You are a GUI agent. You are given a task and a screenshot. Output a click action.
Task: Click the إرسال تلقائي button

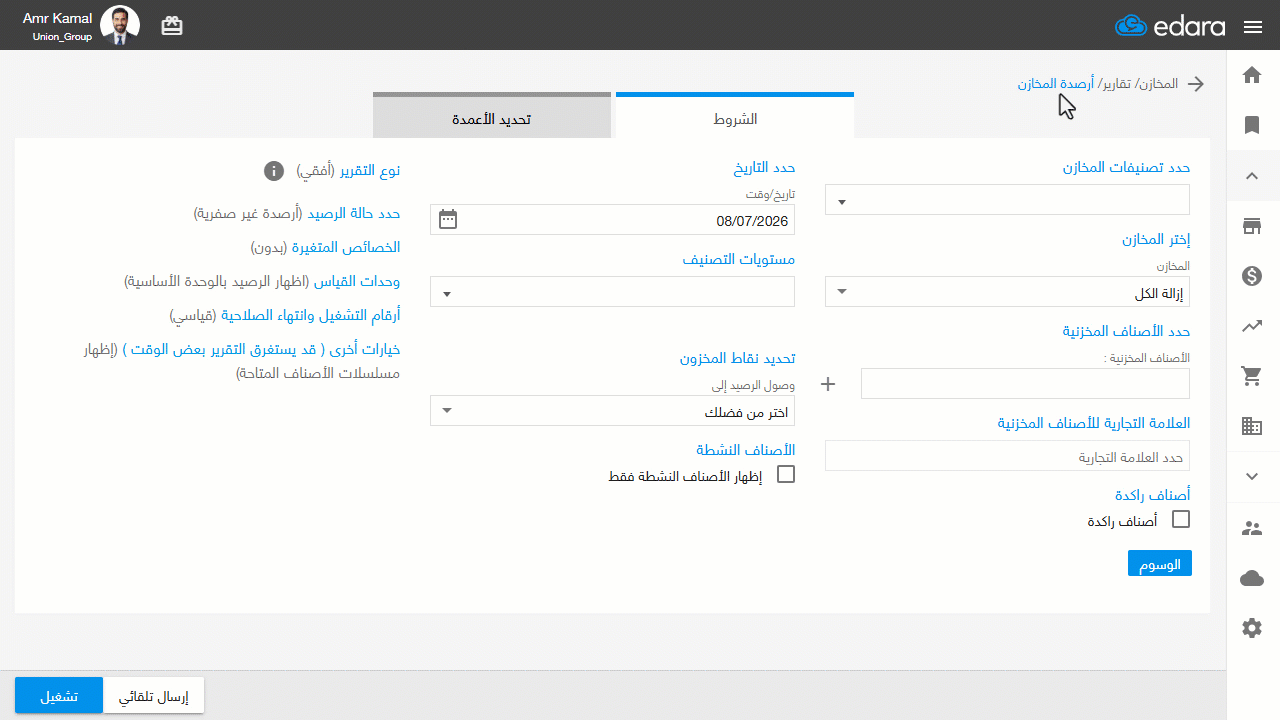154,696
